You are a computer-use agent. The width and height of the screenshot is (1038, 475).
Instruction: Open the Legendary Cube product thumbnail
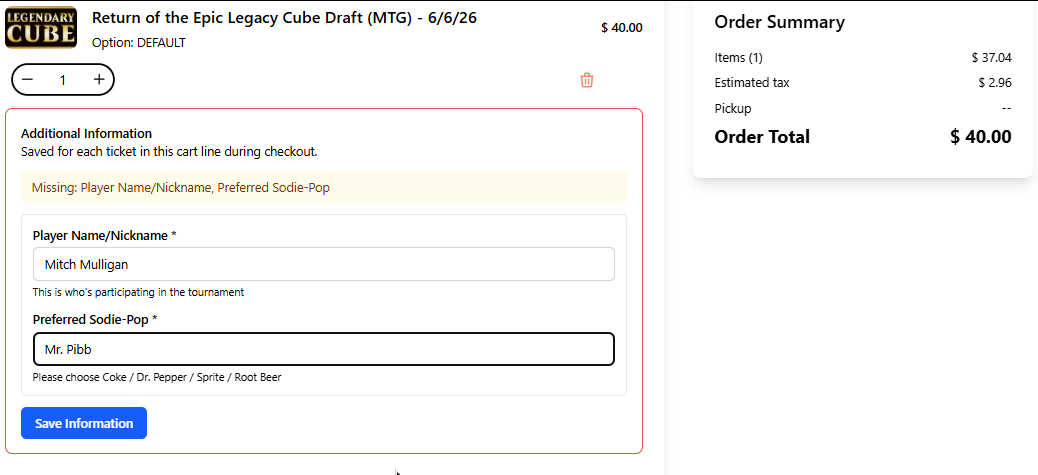pyautogui.click(x=40, y=27)
